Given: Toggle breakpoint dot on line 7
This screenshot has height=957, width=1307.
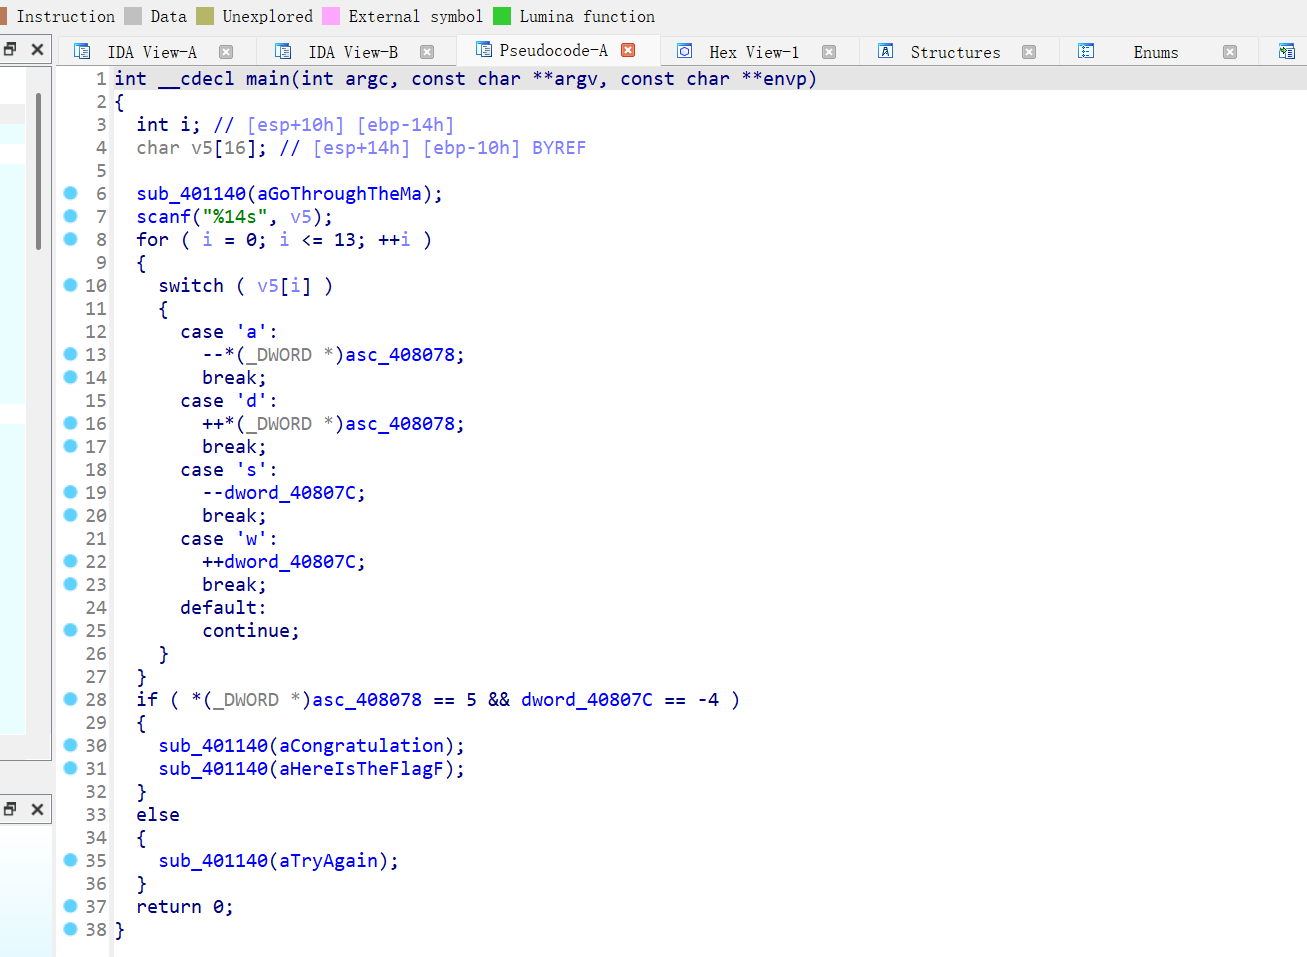Looking at the screenshot, I should (x=70, y=216).
